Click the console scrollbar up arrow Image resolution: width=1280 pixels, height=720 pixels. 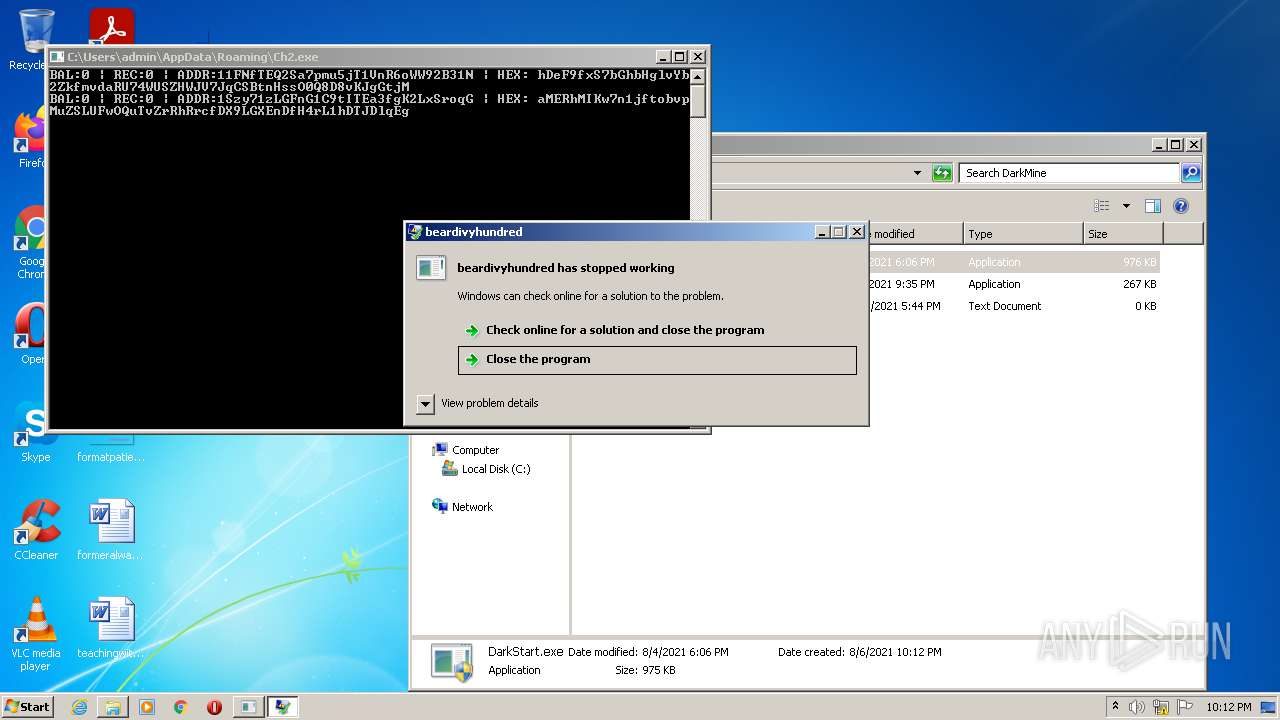[698, 76]
